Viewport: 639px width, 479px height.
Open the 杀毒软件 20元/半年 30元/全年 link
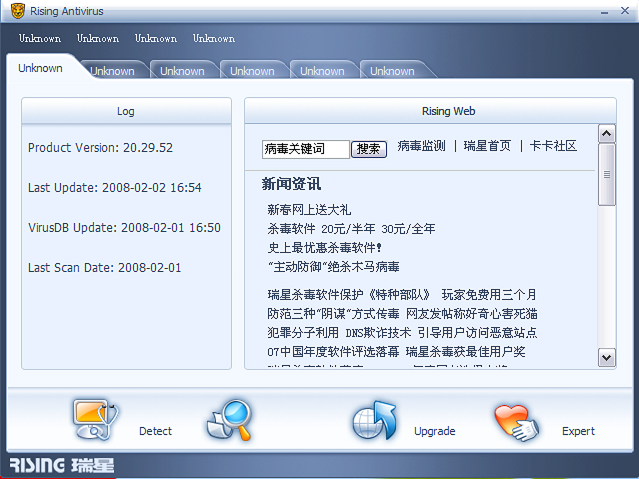(351, 229)
